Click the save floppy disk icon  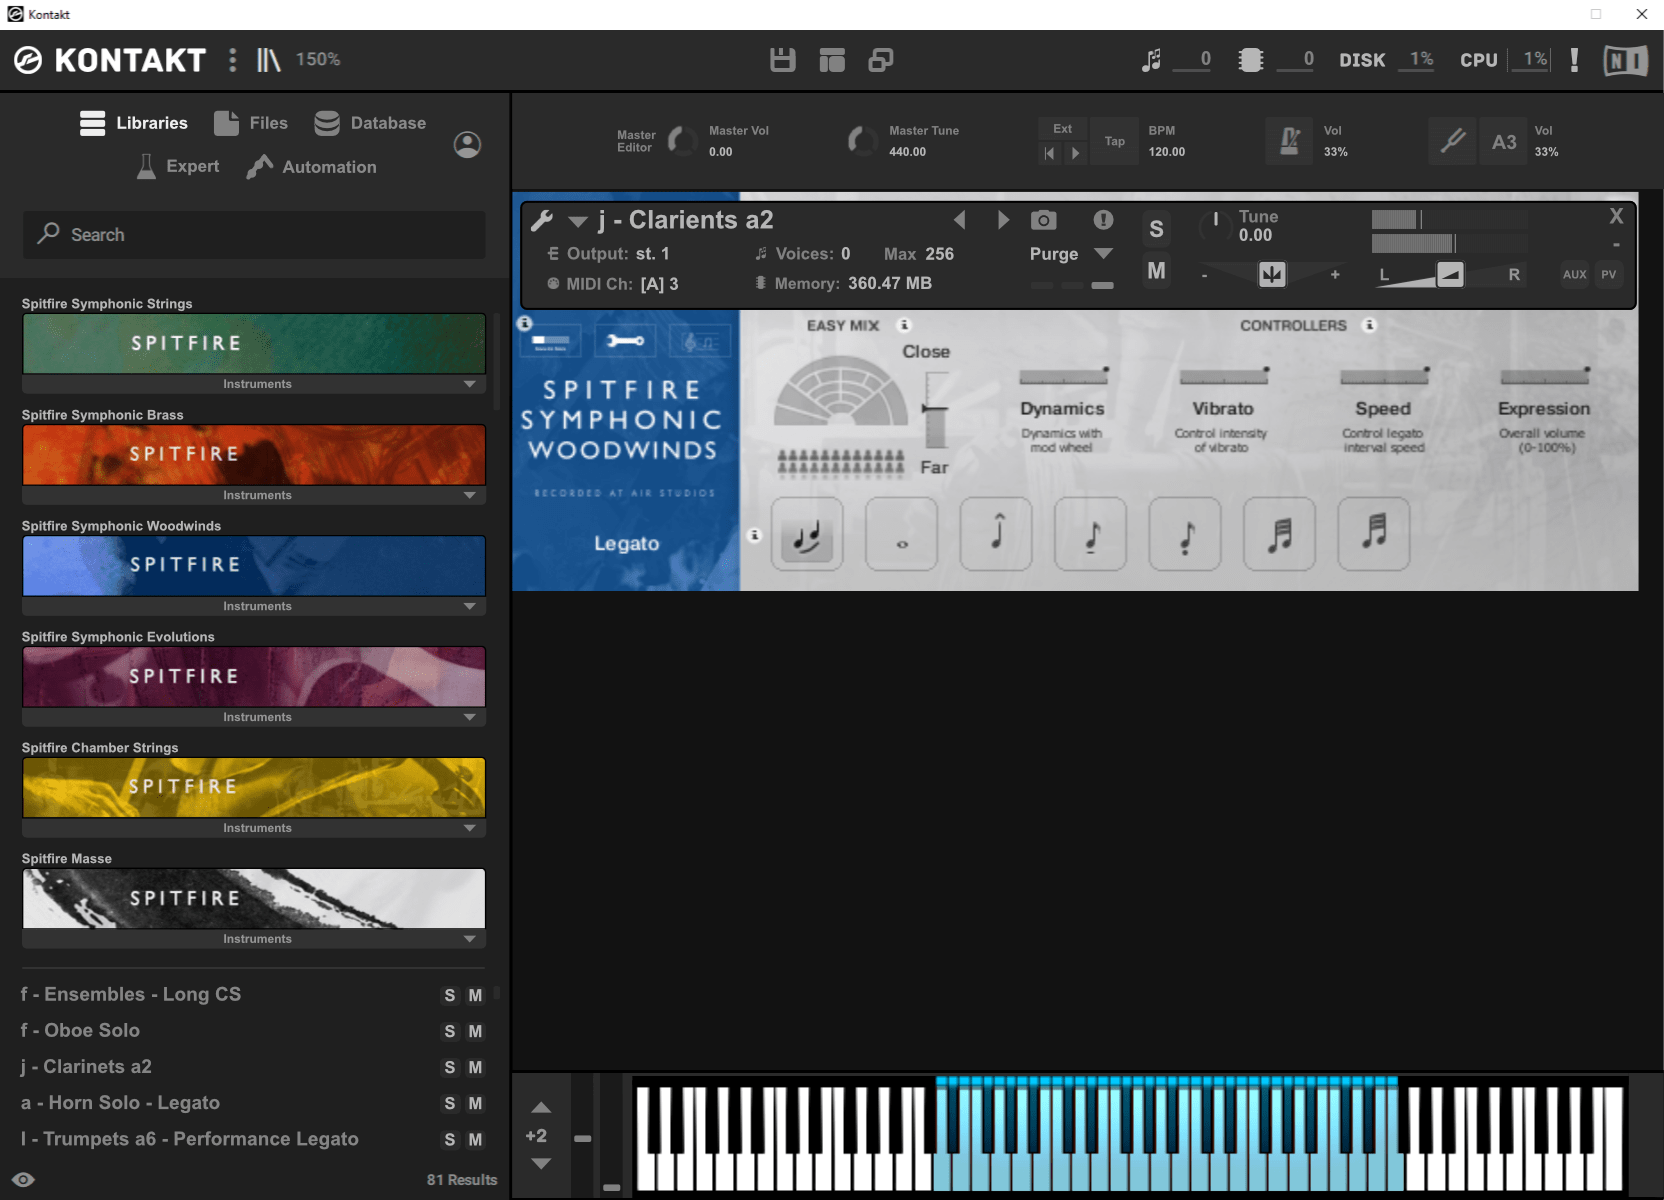tap(782, 60)
